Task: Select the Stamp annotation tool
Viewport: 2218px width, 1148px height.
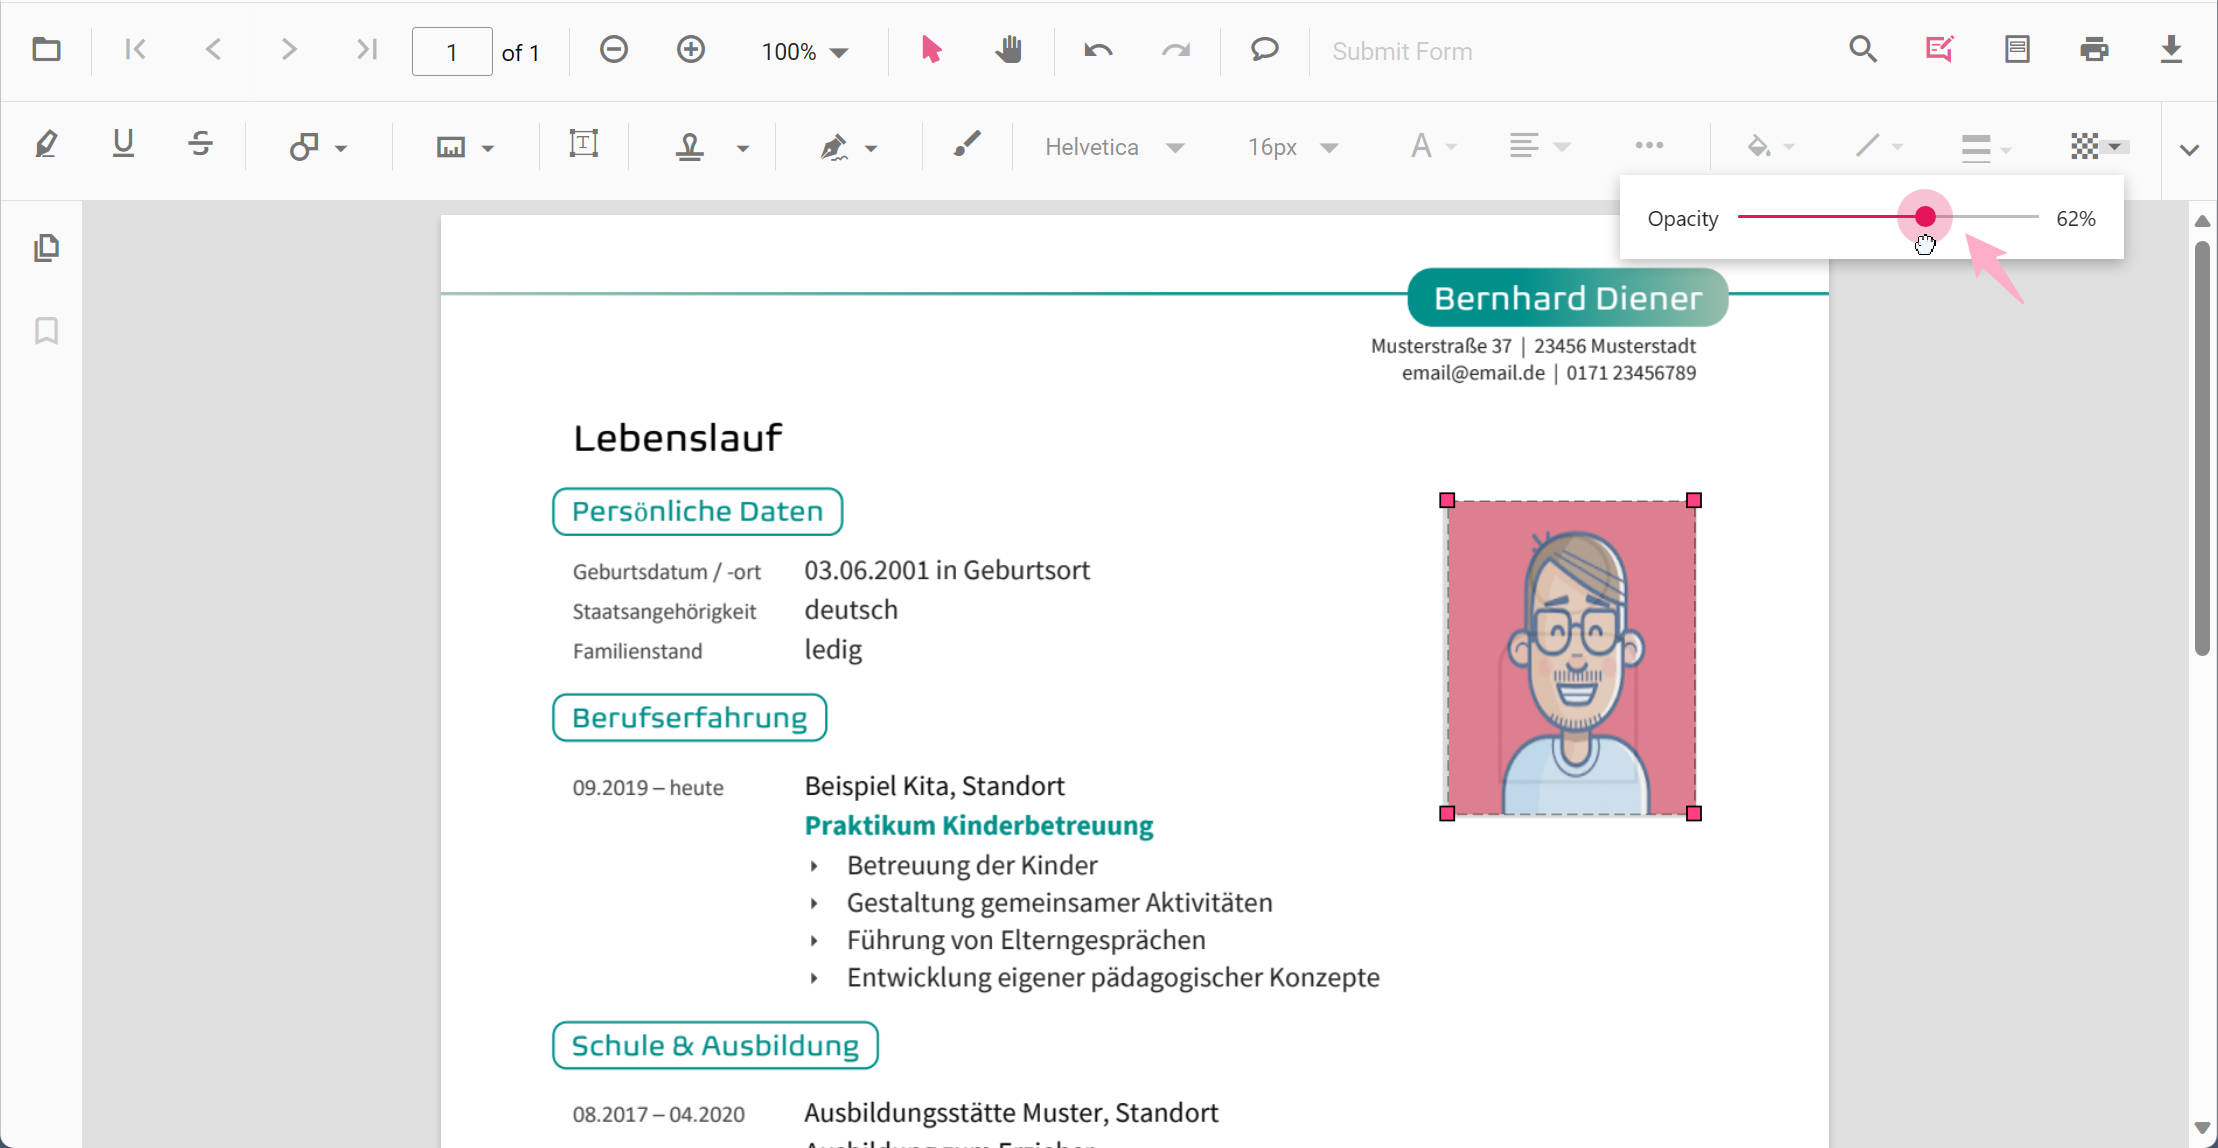Action: point(688,146)
